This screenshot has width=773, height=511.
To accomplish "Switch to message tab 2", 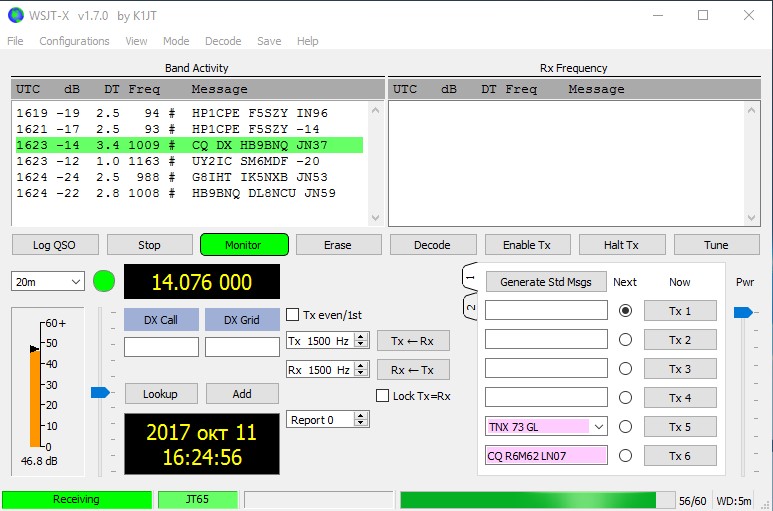I will click(470, 307).
